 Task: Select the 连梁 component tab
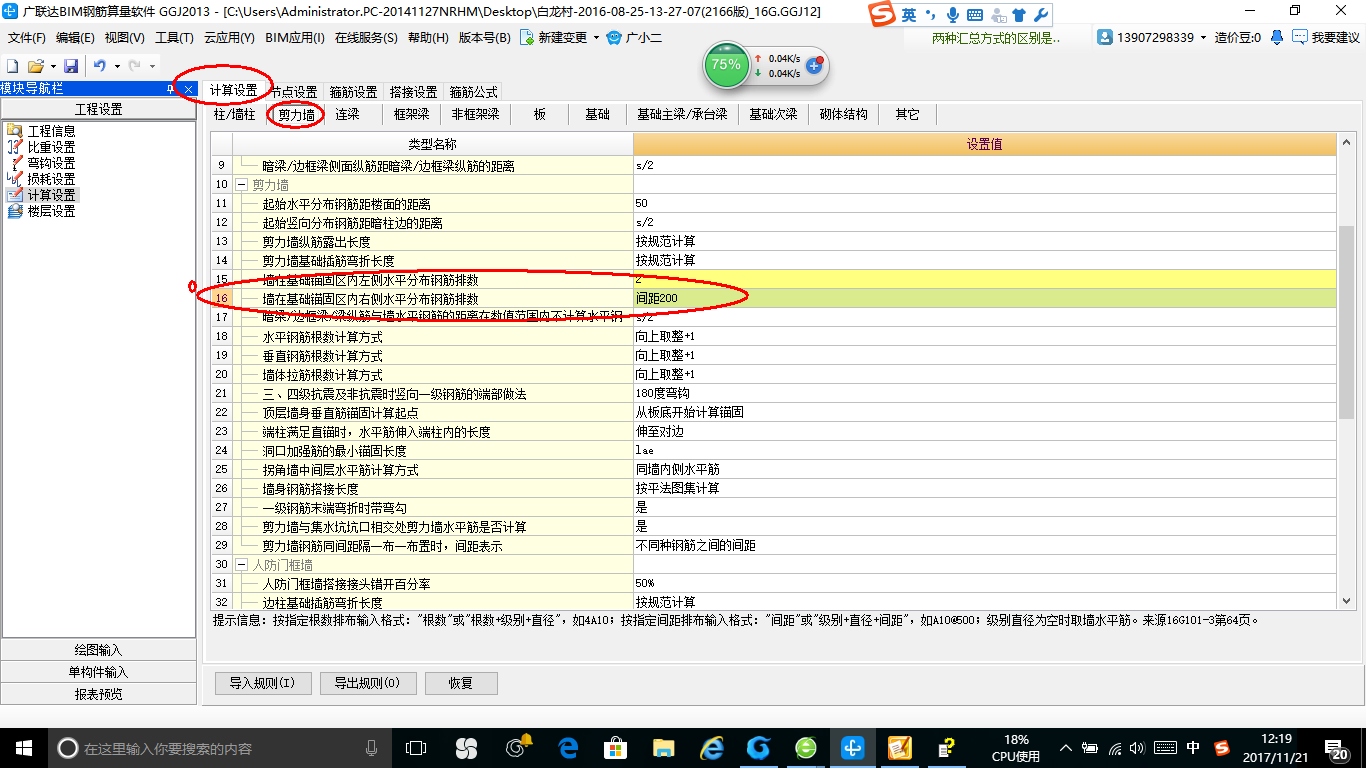click(347, 115)
